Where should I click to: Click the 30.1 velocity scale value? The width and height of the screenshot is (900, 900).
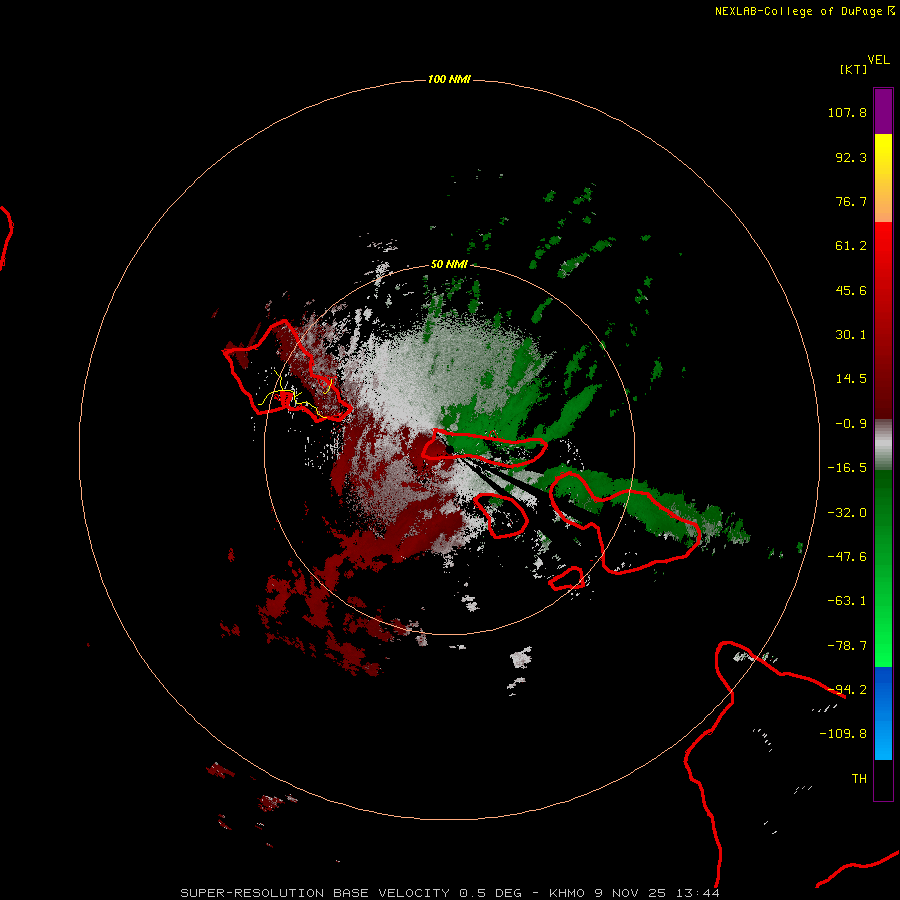851,335
